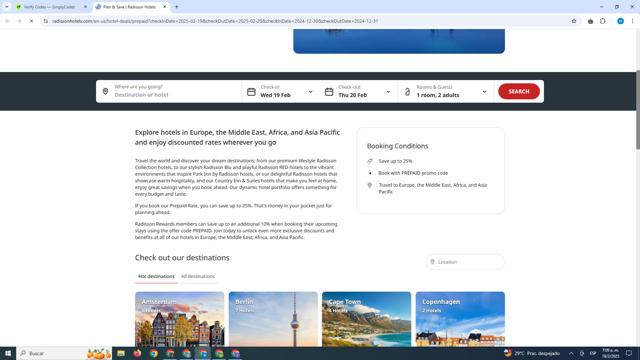The width and height of the screenshot is (640, 360).
Task: Open the Copenhagen destination card
Action: tap(460, 319)
